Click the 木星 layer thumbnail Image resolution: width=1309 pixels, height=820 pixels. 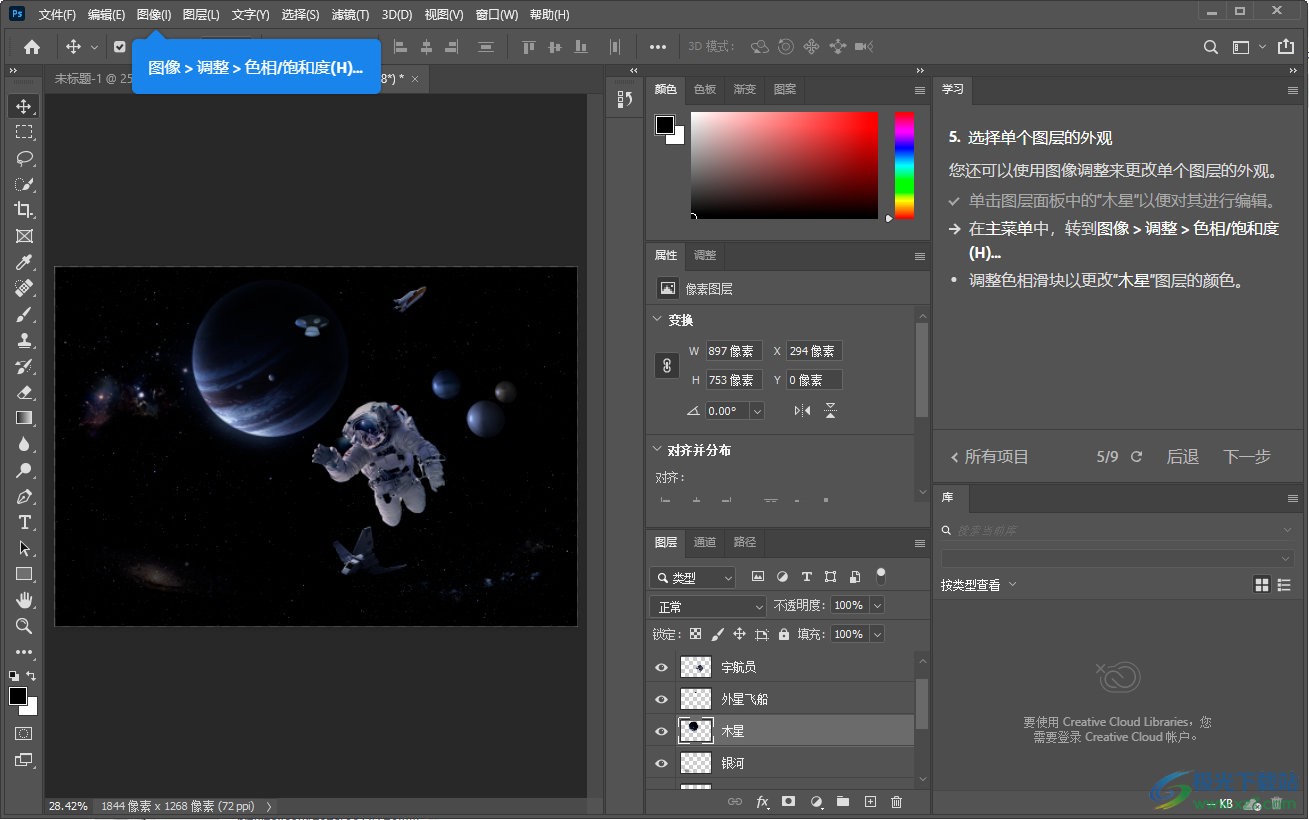coord(695,730)
